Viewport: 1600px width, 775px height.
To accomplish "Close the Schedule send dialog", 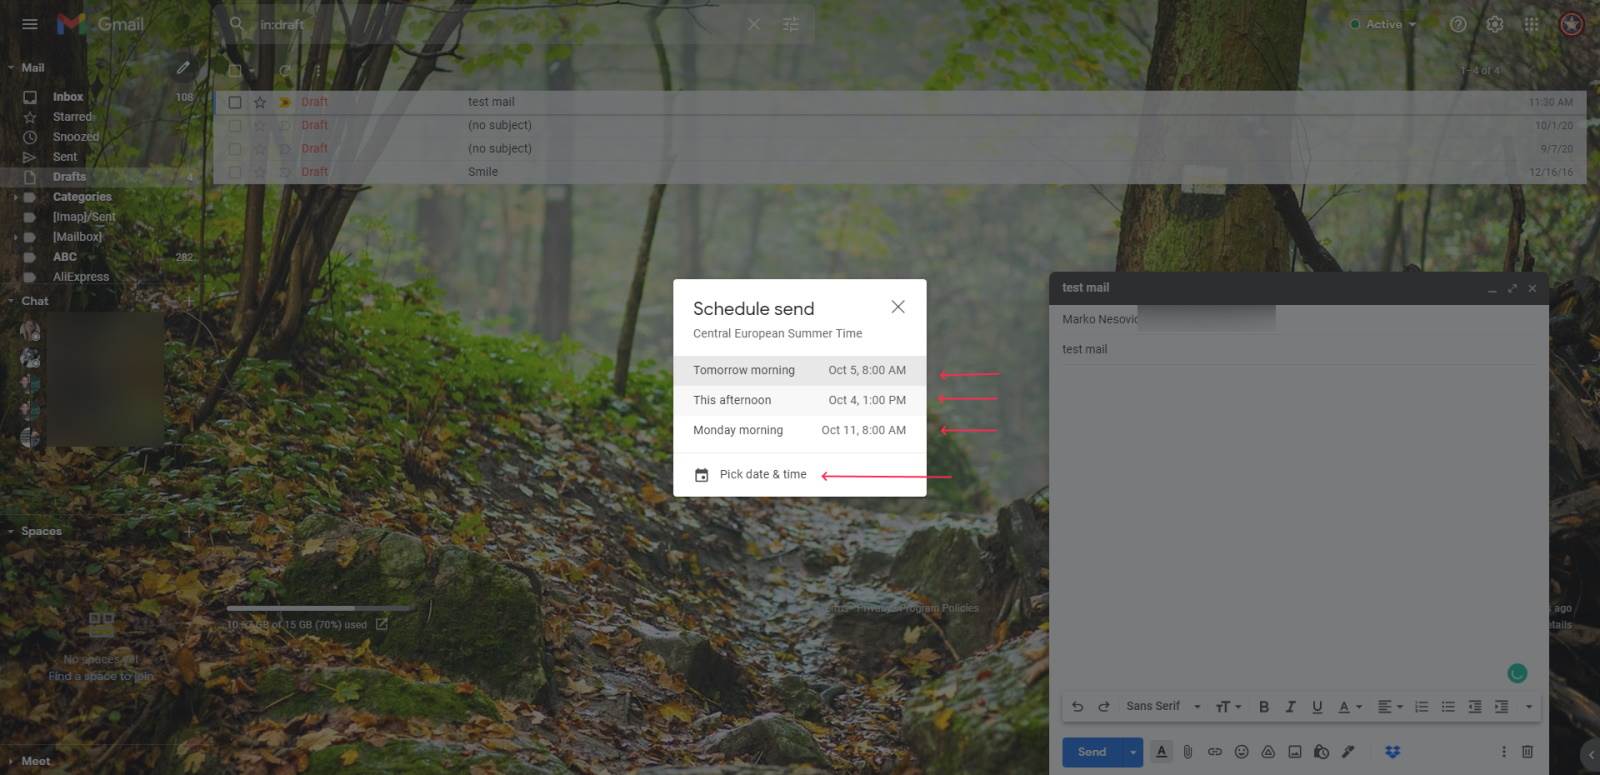I will [897, 307].
